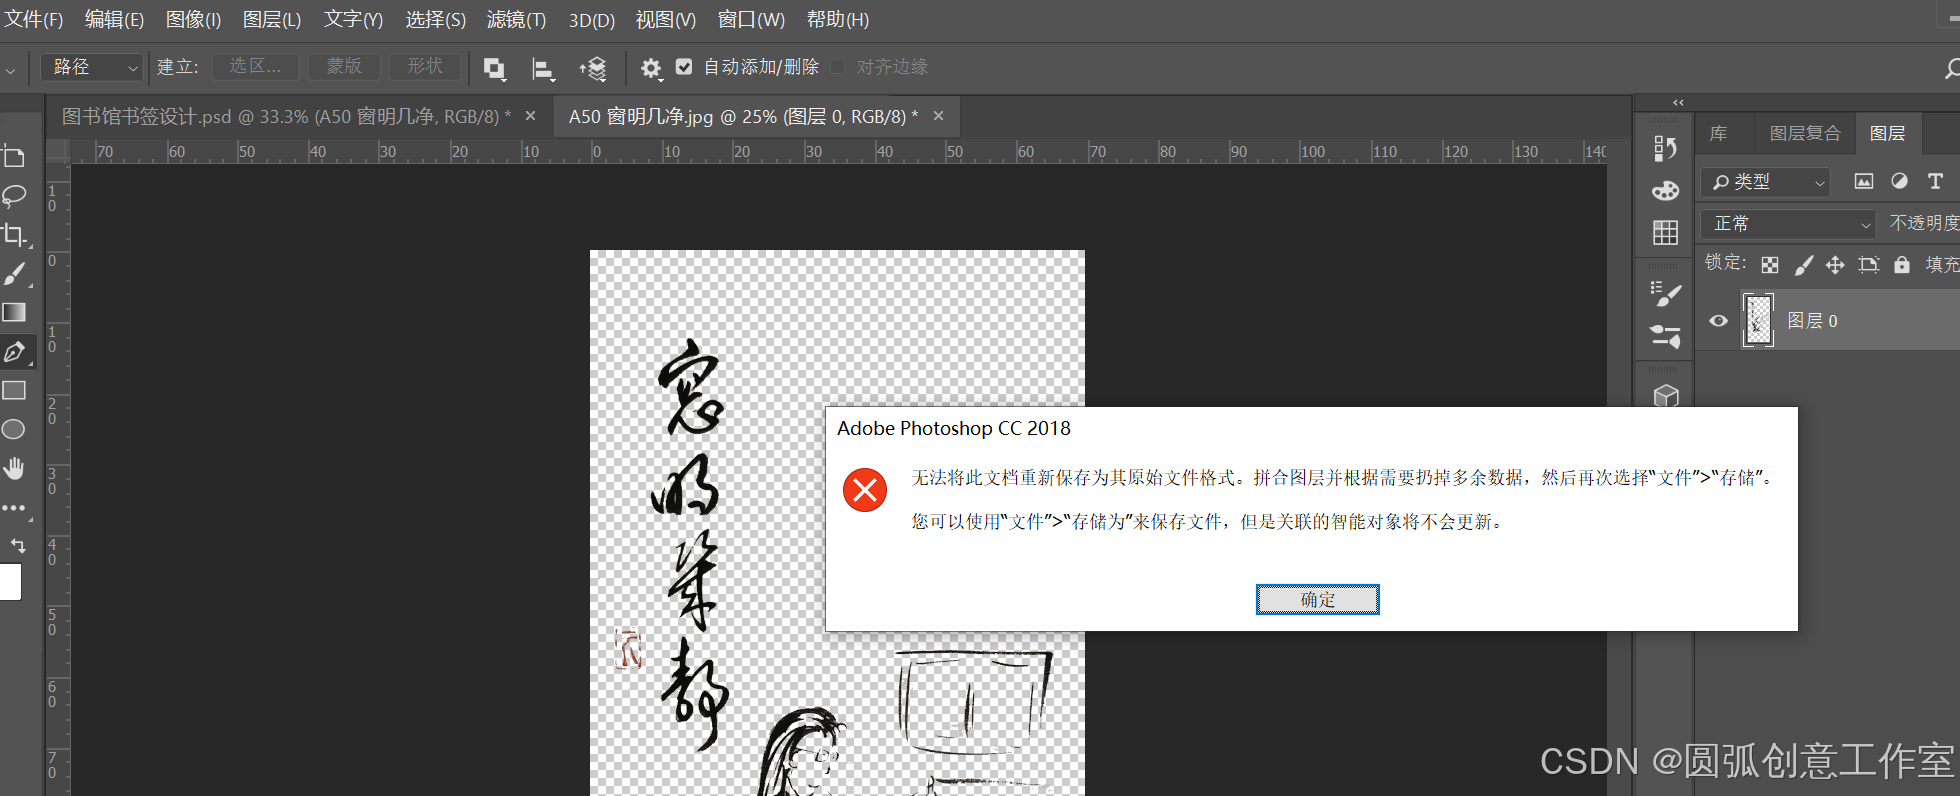Open the 类型 layer filter dropdown

point(1766,182)
